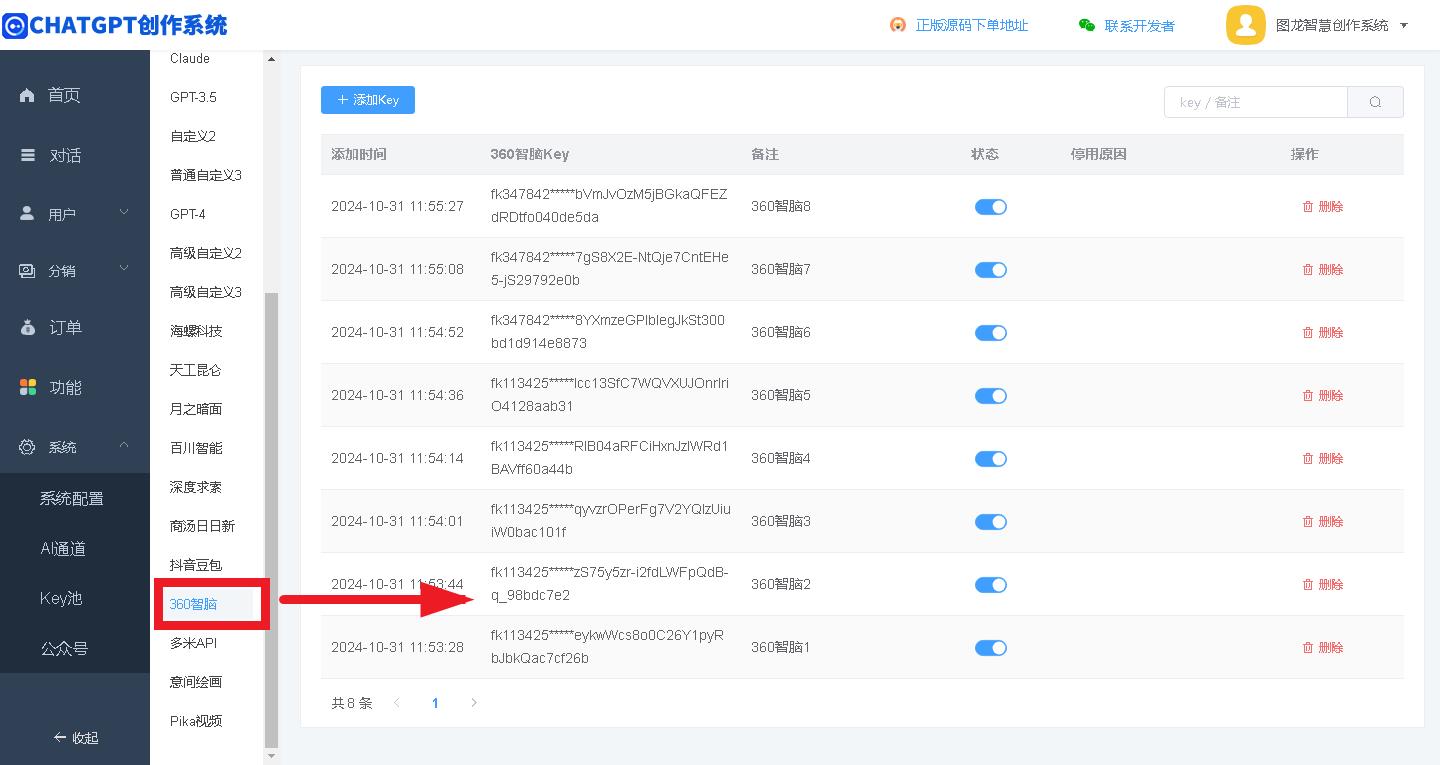Click trash icon for 360智脑3 row
The height and width of the screenshot is (765, 1440).
tap(1308, 522)
